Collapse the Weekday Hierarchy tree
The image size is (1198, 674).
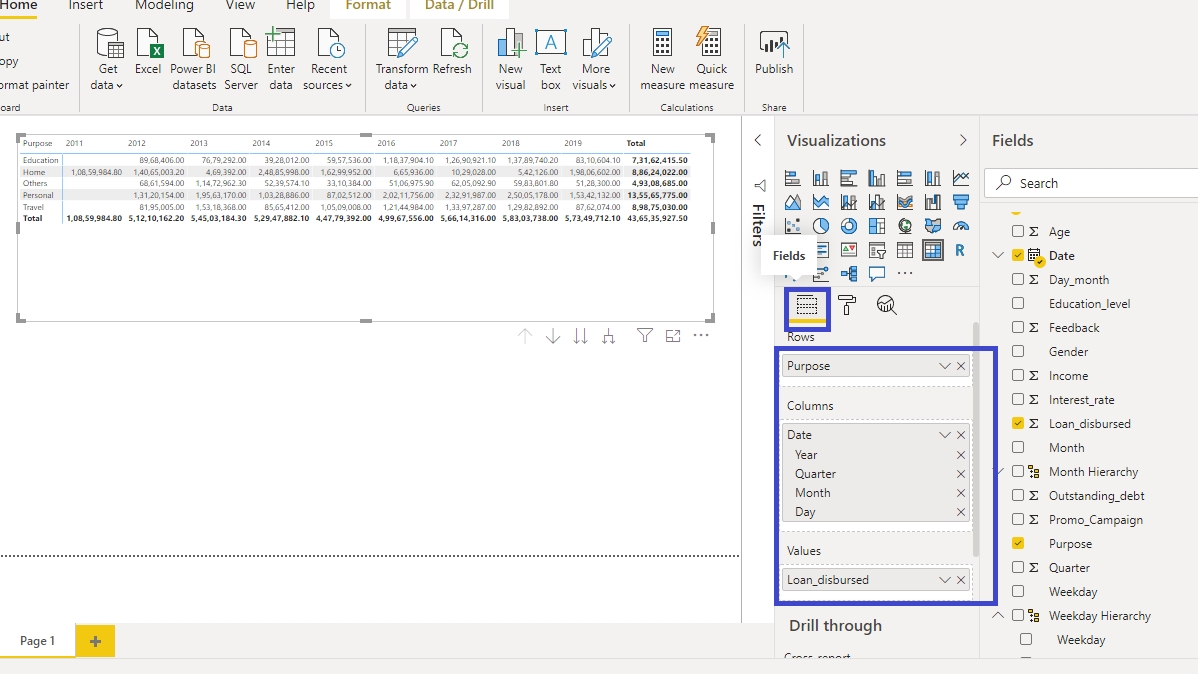[x=998, y=616]
